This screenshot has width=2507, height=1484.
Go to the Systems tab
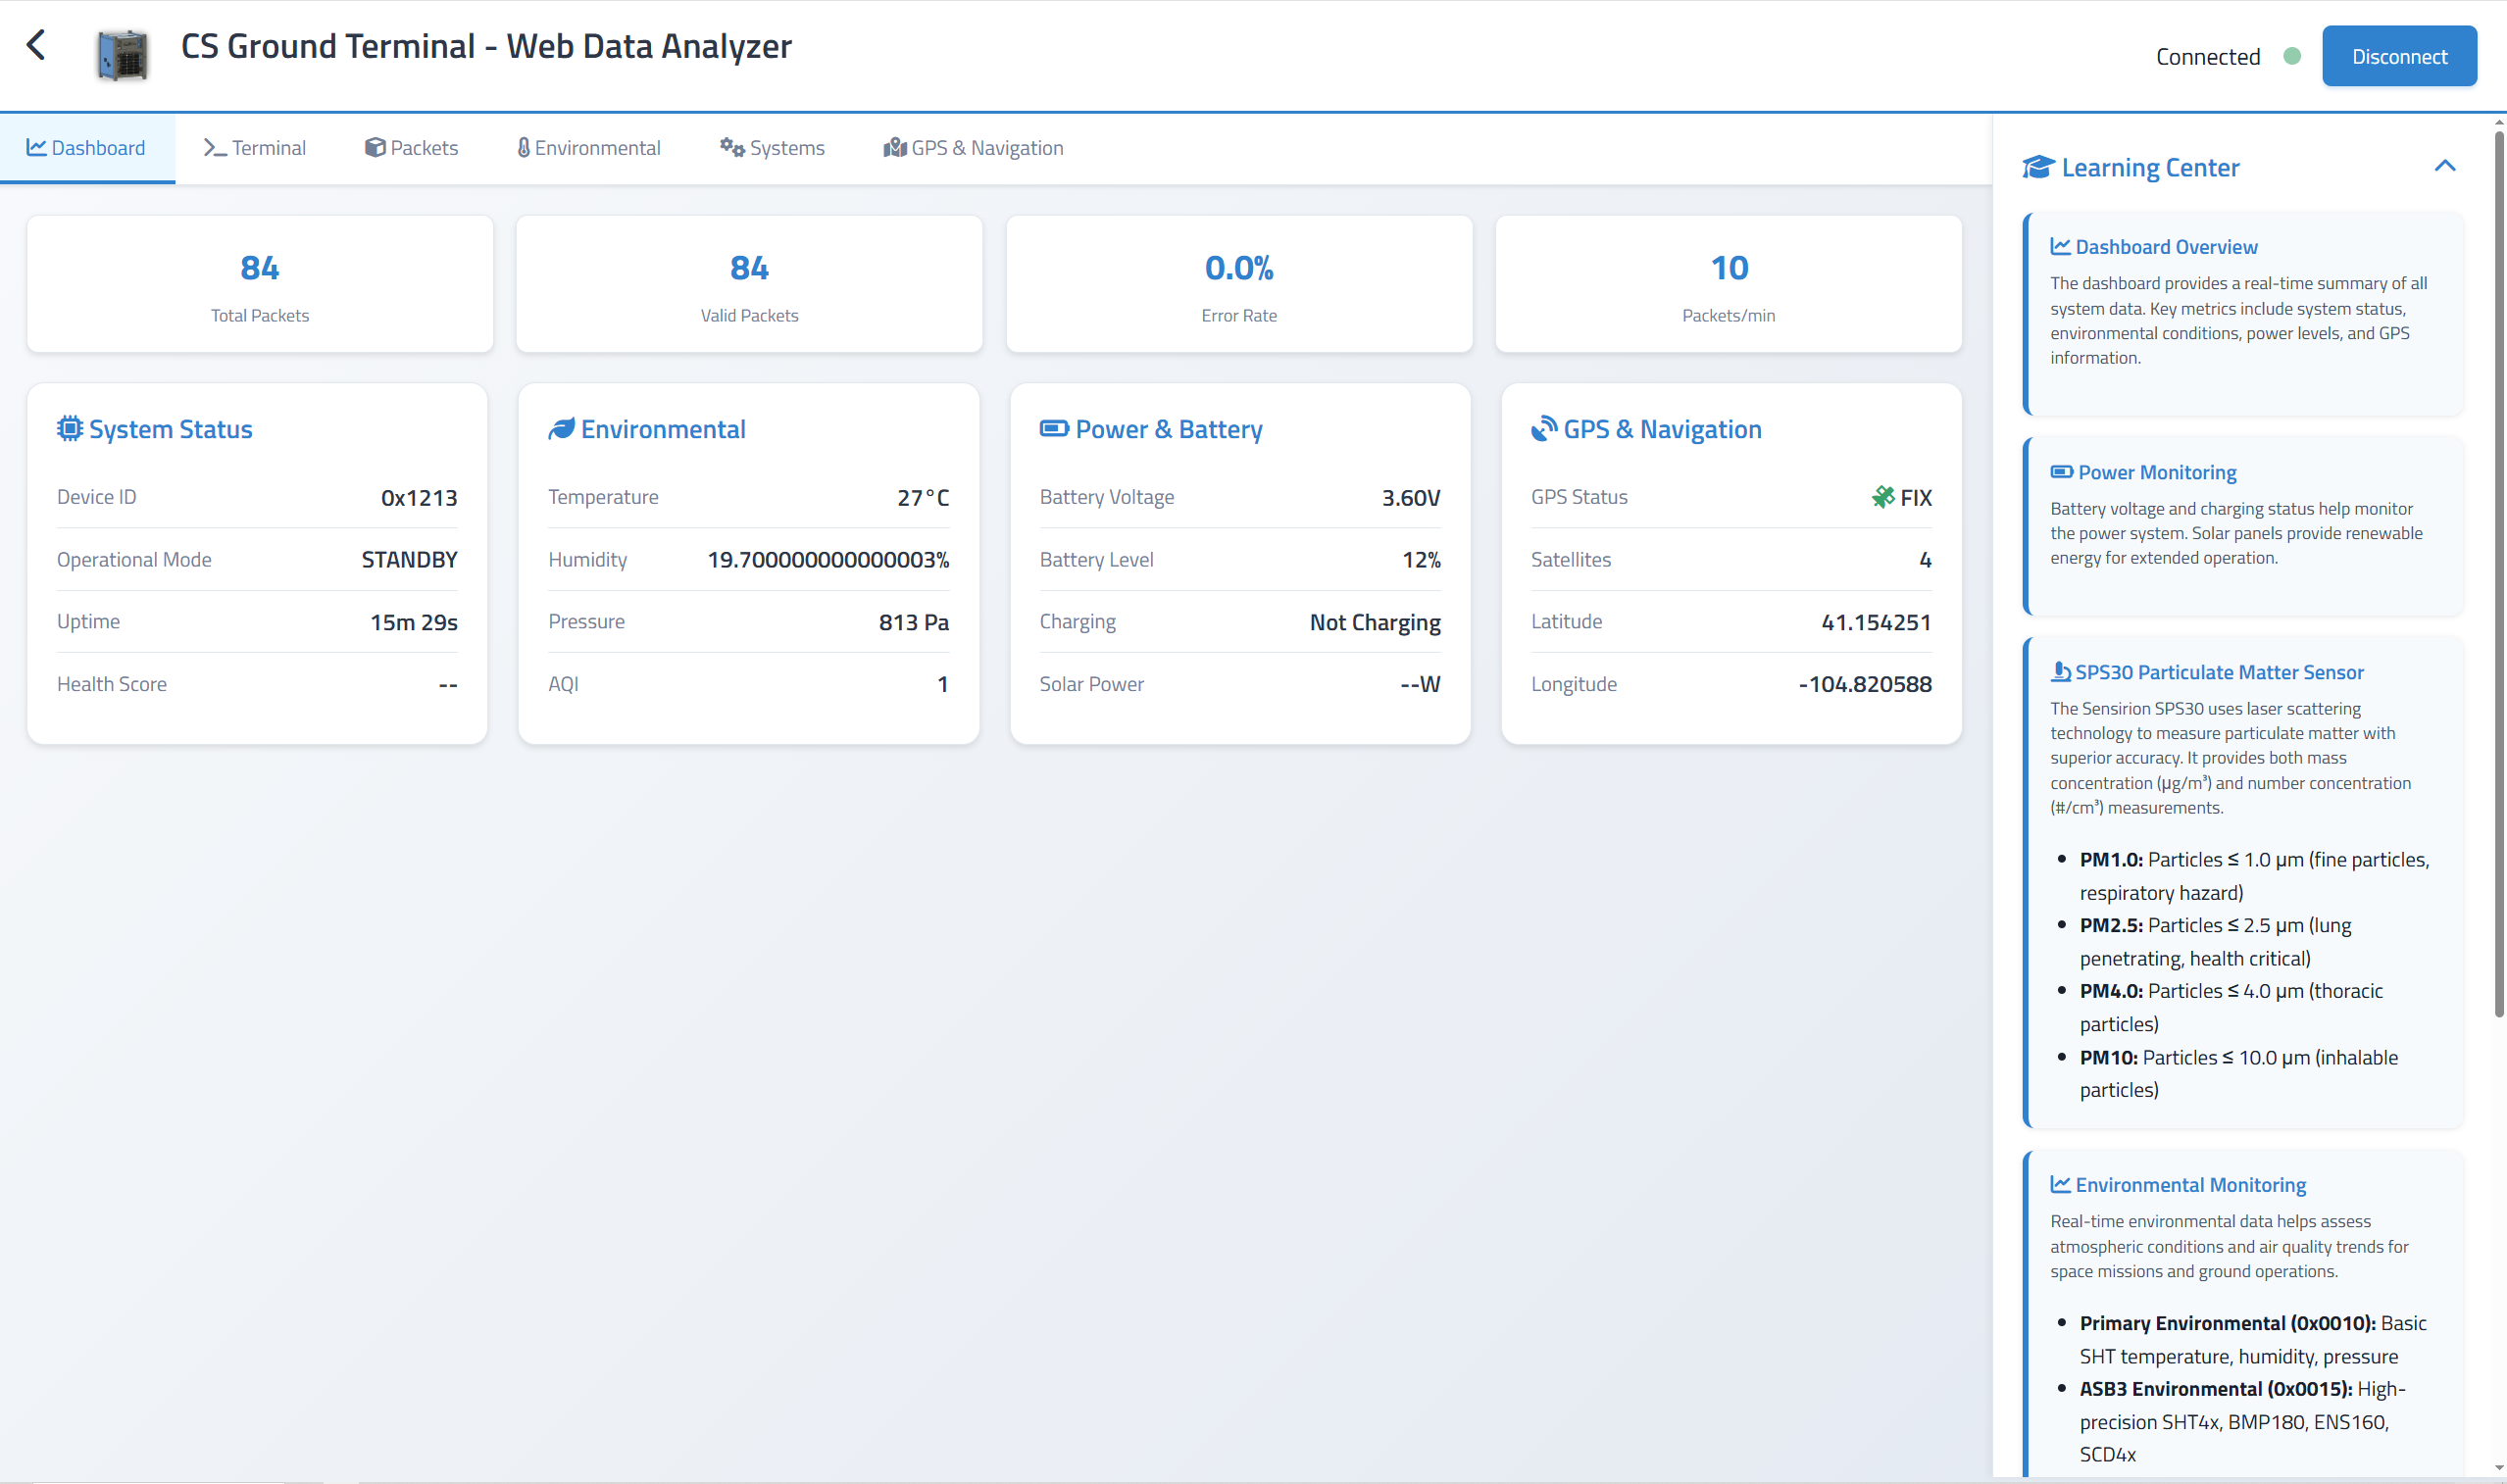(x=772, y=148)
